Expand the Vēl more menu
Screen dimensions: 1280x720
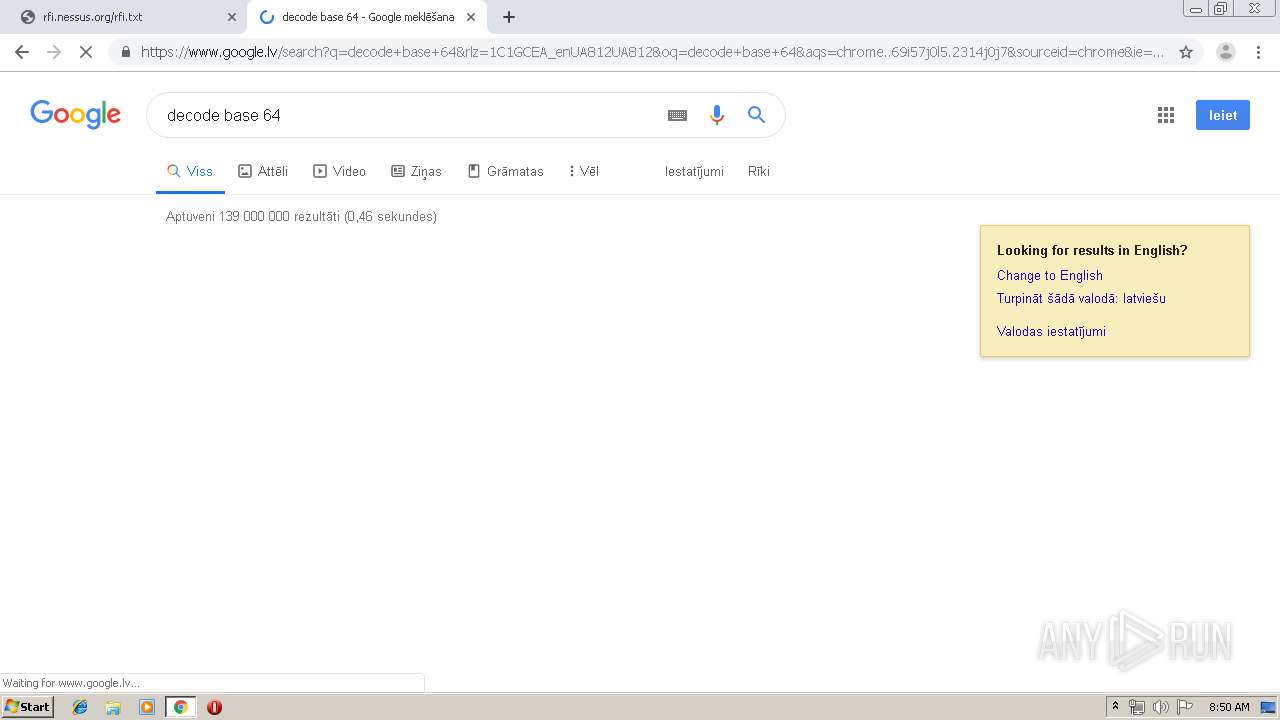pos(583,171)
